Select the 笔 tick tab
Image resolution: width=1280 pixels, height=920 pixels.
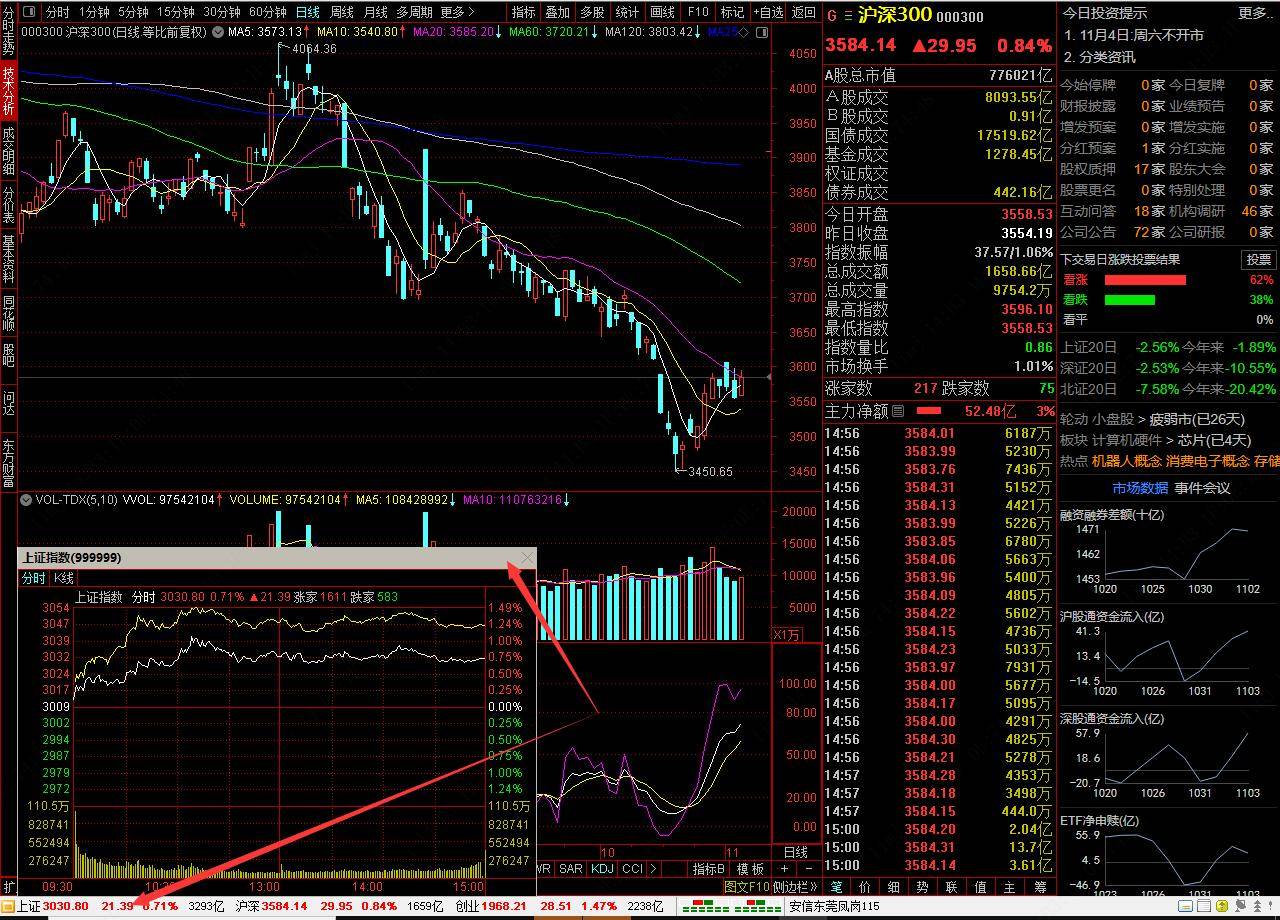pyautogui.click(x=836, y=886)
